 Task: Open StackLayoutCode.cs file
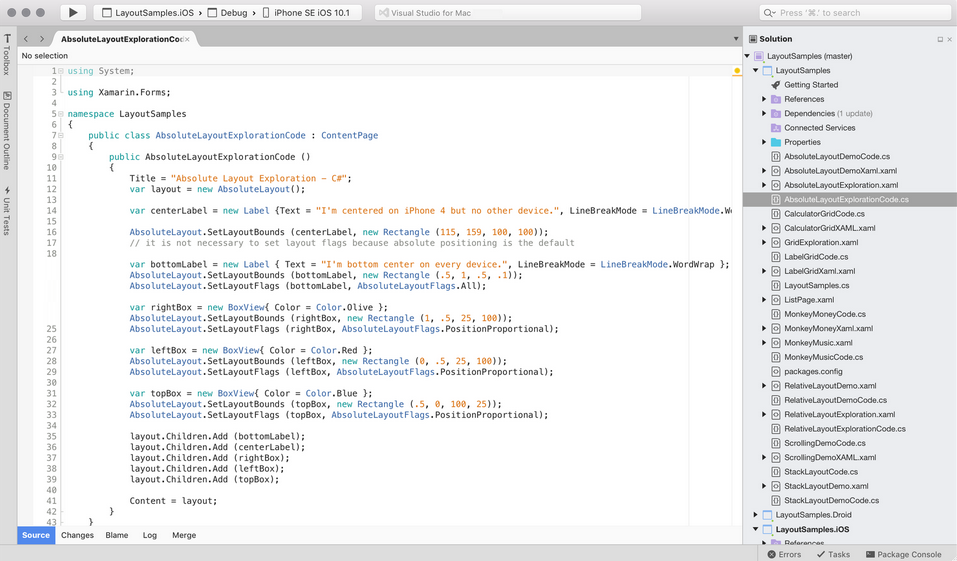(821, 472)
